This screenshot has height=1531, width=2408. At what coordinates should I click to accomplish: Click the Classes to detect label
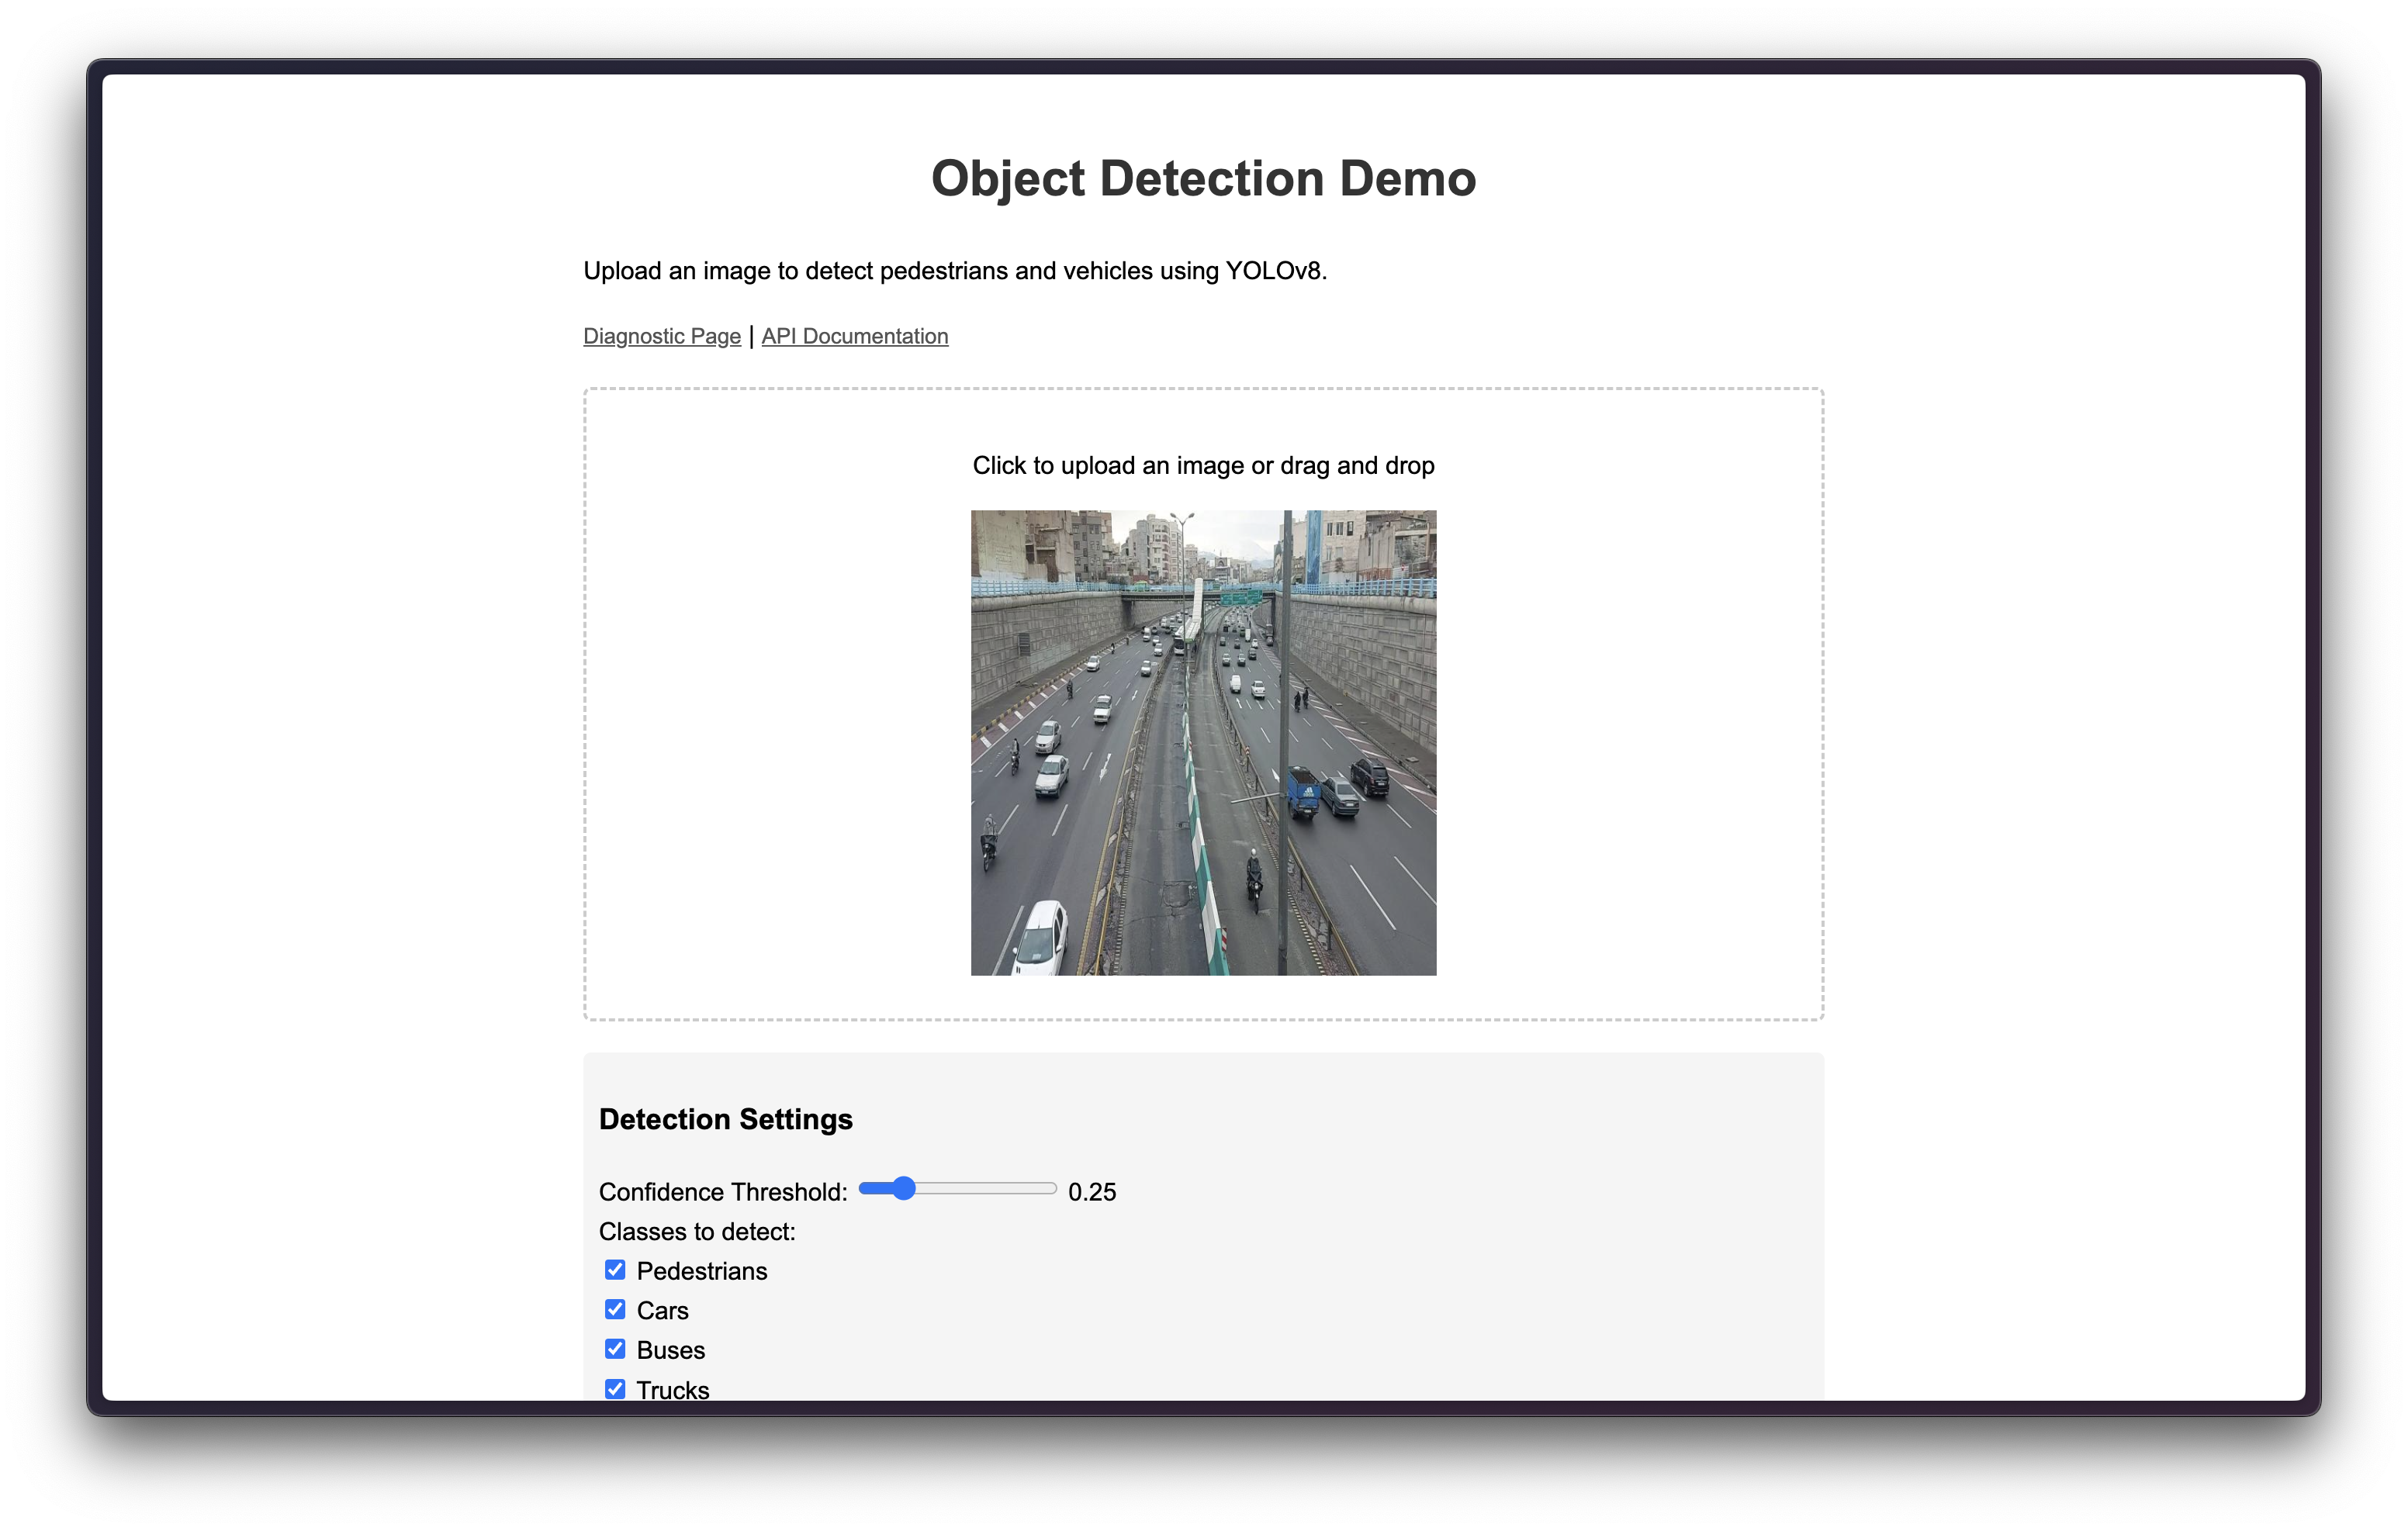coord(697,1231)
